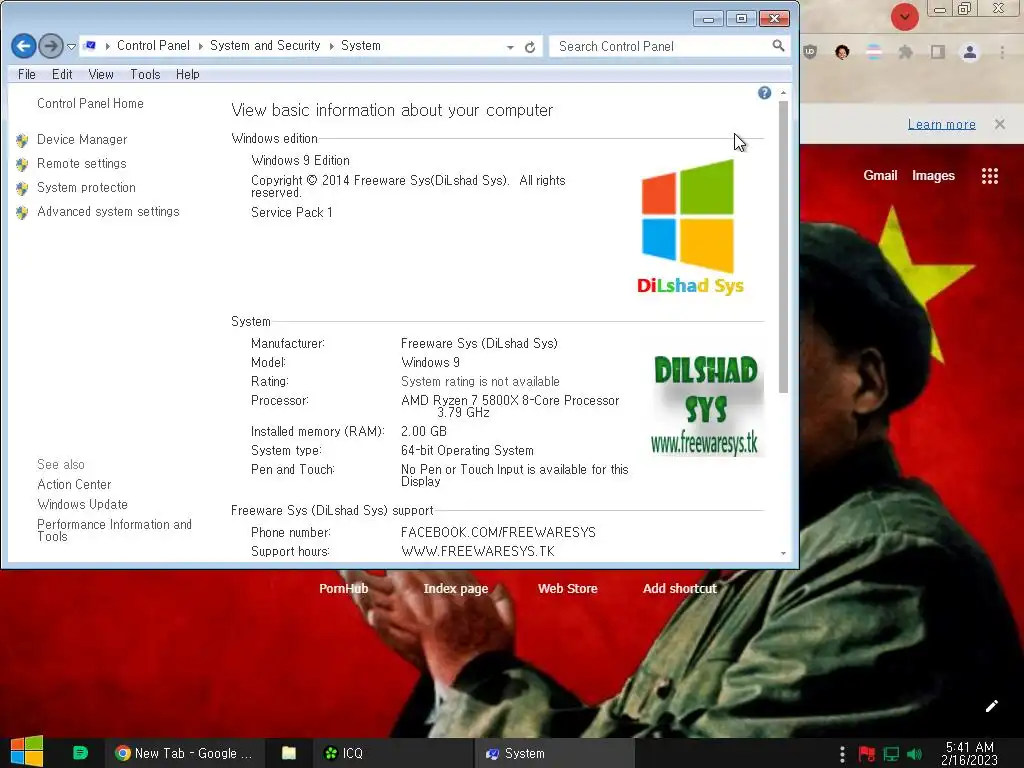This screenshot has height=768, width=1024.
Task: Click the network monitor tray icon
Action: [891, 754]
